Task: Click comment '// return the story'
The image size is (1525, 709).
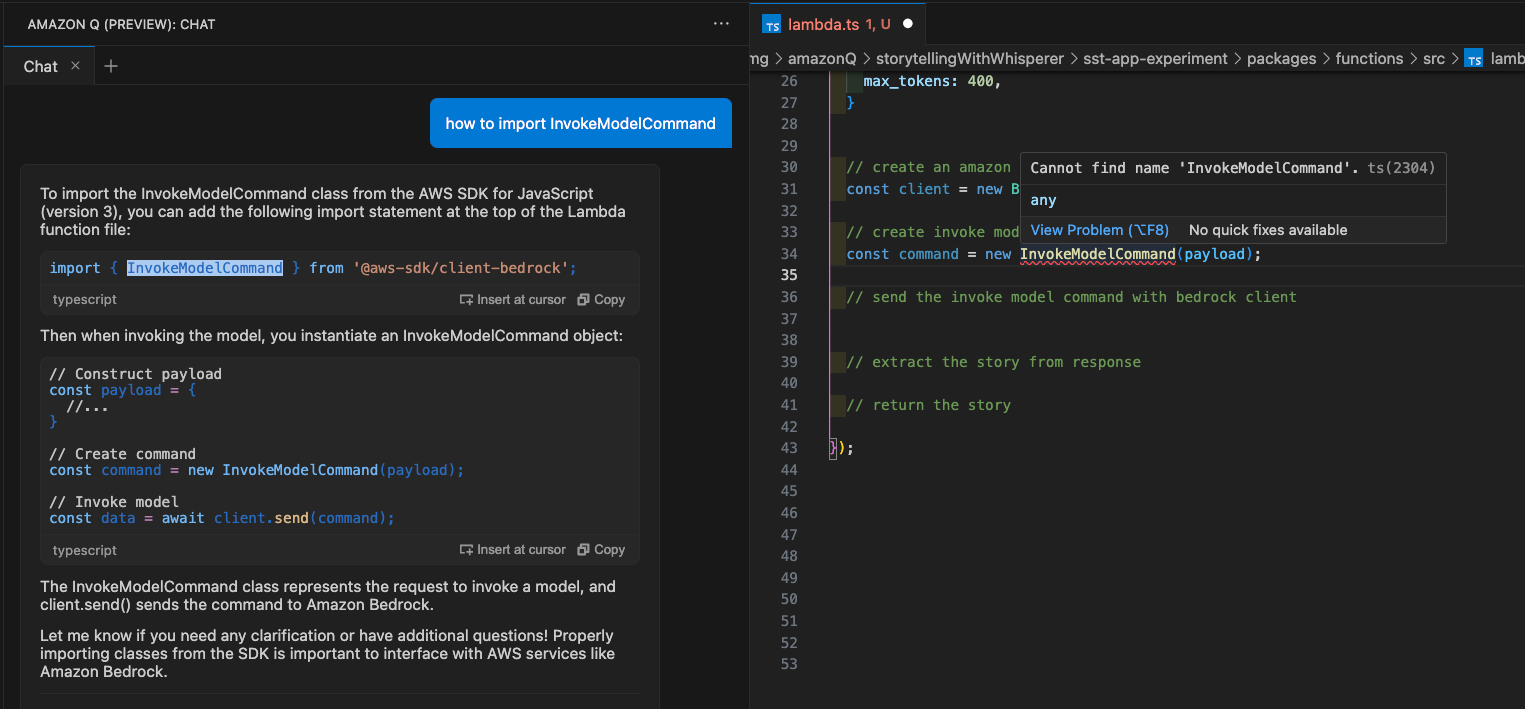Action: [x=928, y=405]
